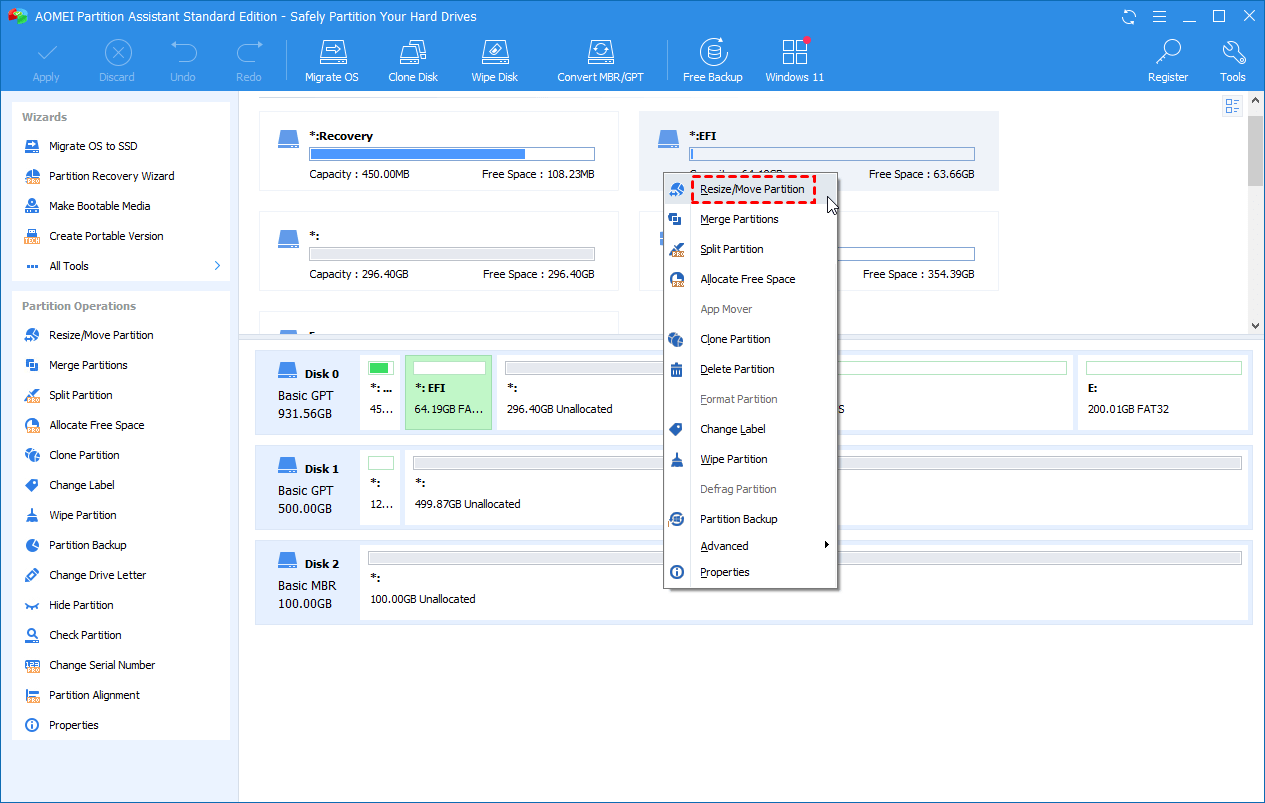Select Wipe Disk toolbar icon
The image size is (1265, 803).
[x=495, y=61]
